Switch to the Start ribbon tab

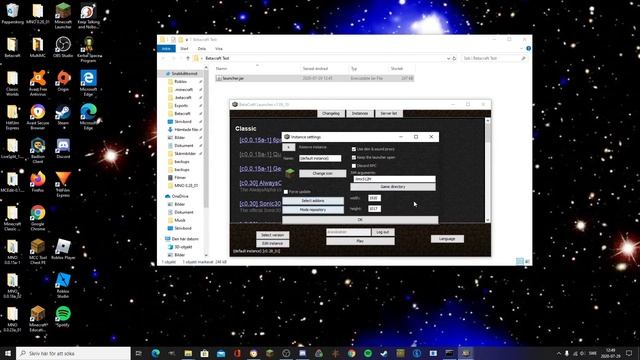click(184, 49)
